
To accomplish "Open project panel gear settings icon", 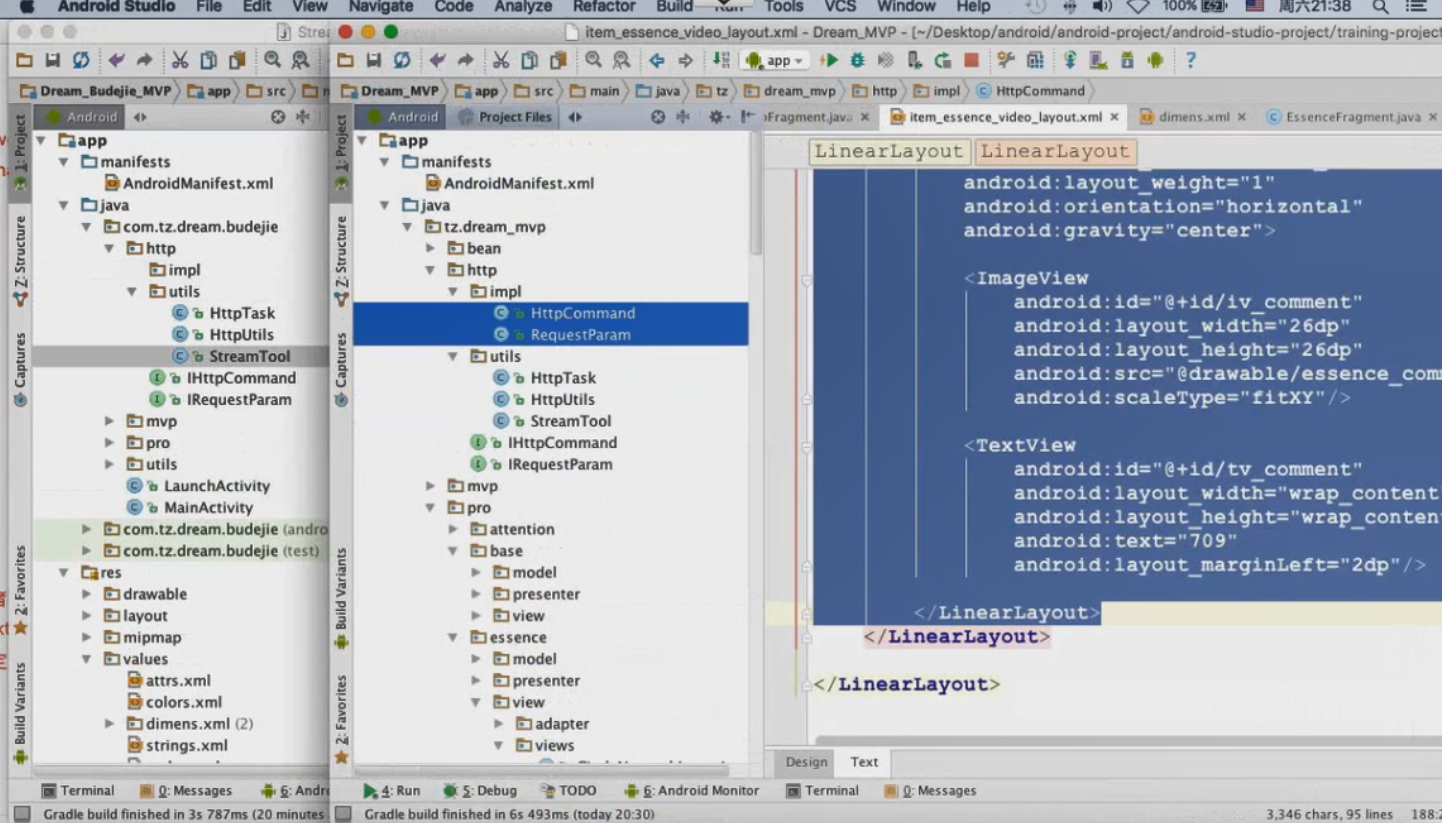I will (x=717, y=117).
